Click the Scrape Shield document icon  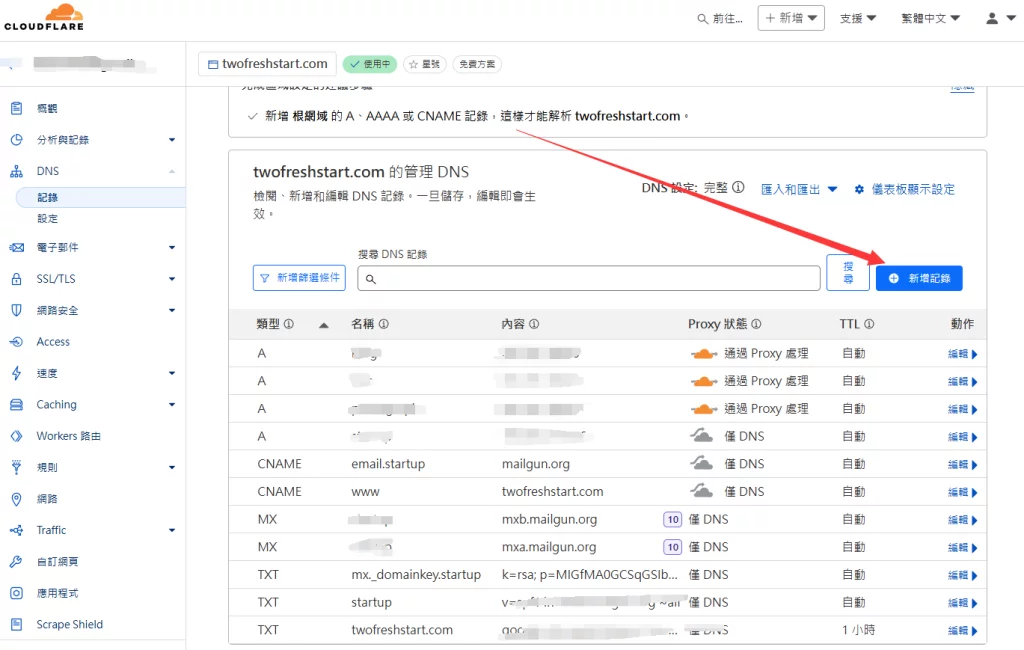coord(16,625)
